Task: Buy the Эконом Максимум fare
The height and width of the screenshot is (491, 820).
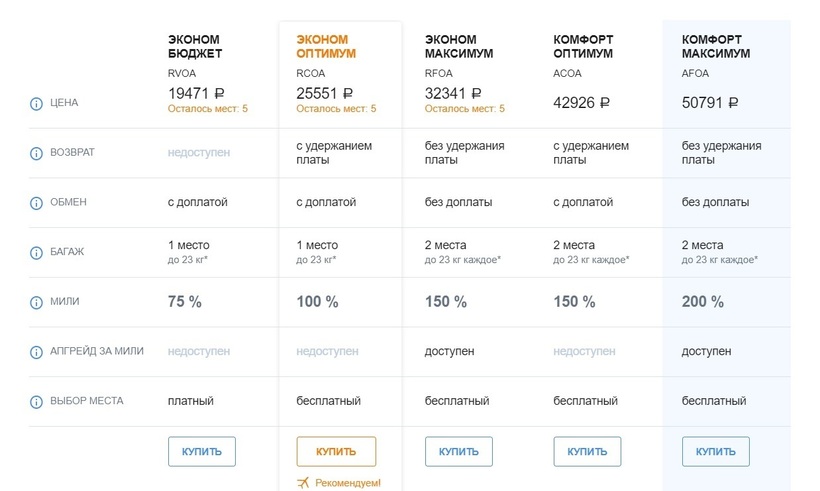Action: tap(459, 451)
